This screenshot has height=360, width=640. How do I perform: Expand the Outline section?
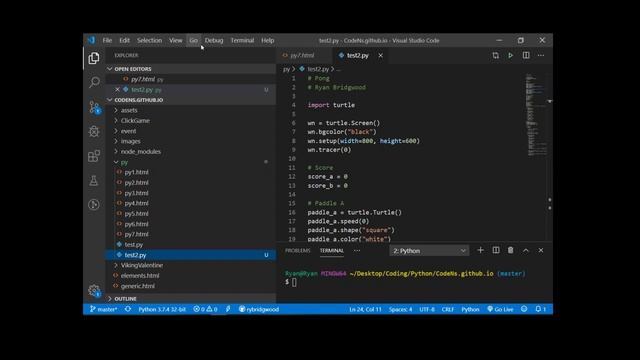[191, 299]
